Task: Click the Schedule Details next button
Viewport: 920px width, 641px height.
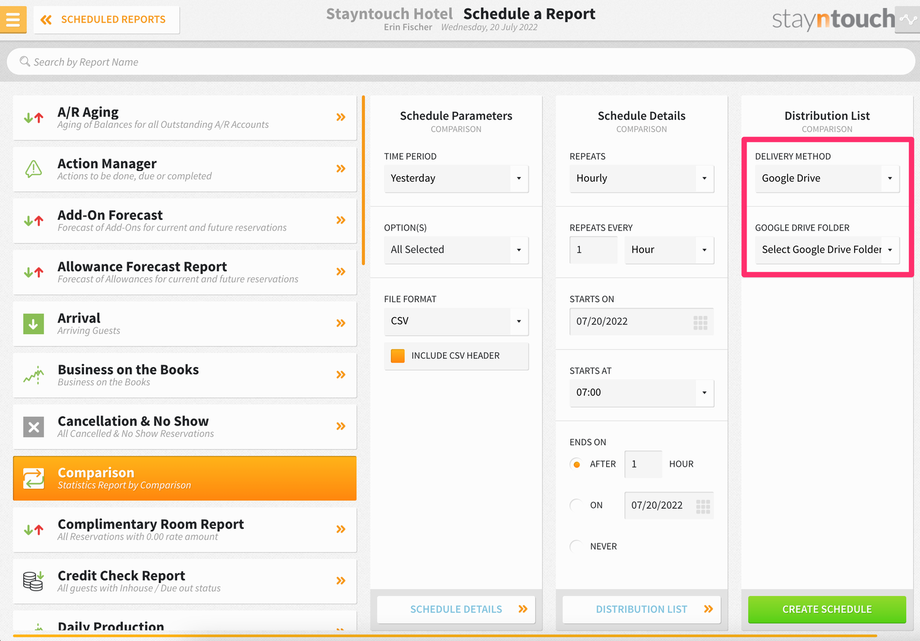Action: pyautogui.click(x=456, y=609)
